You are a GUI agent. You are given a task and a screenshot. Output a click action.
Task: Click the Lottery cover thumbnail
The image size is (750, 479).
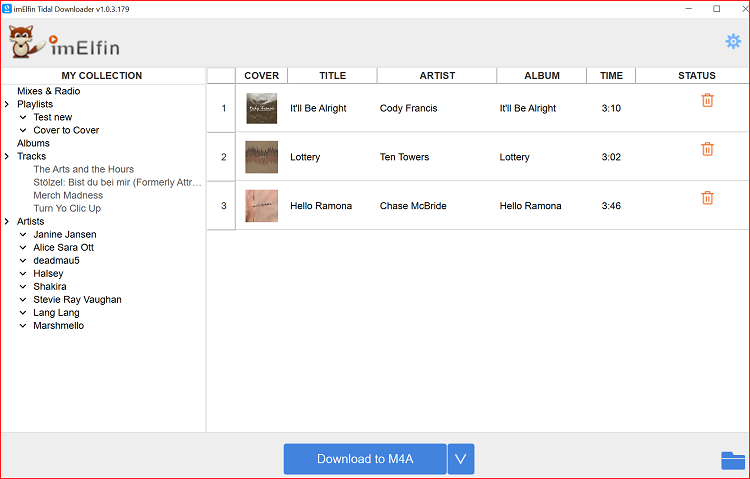262,157
